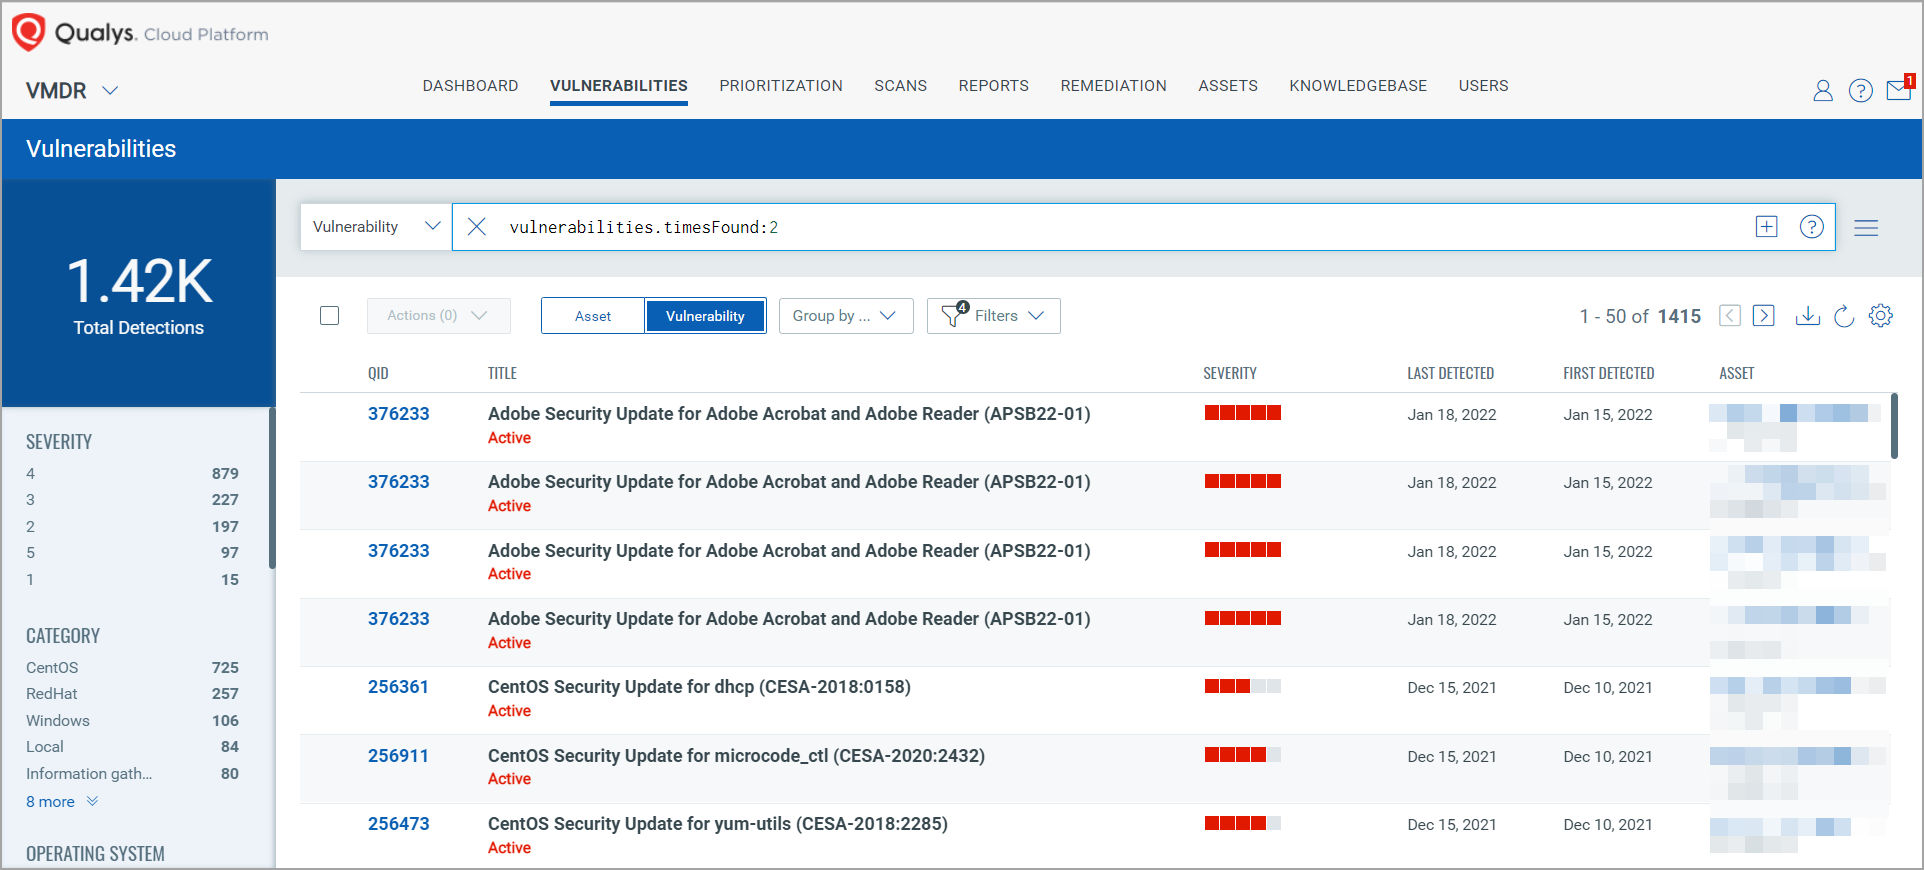Viewport: 1924px width, 870px height.
Task: Open the Assets tab
Action: tap(1228, 86)
